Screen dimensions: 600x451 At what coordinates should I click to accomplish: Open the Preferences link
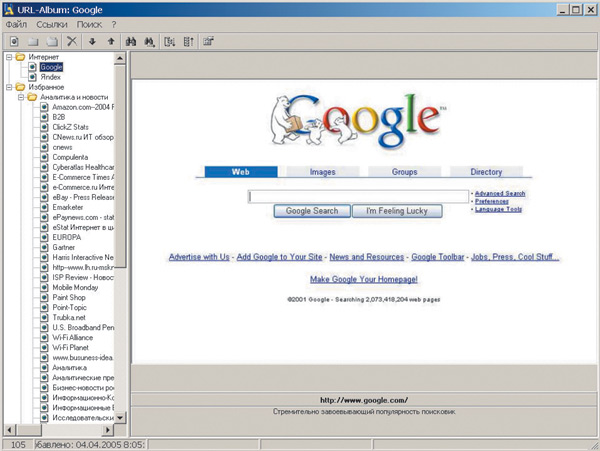pos(492,201)
